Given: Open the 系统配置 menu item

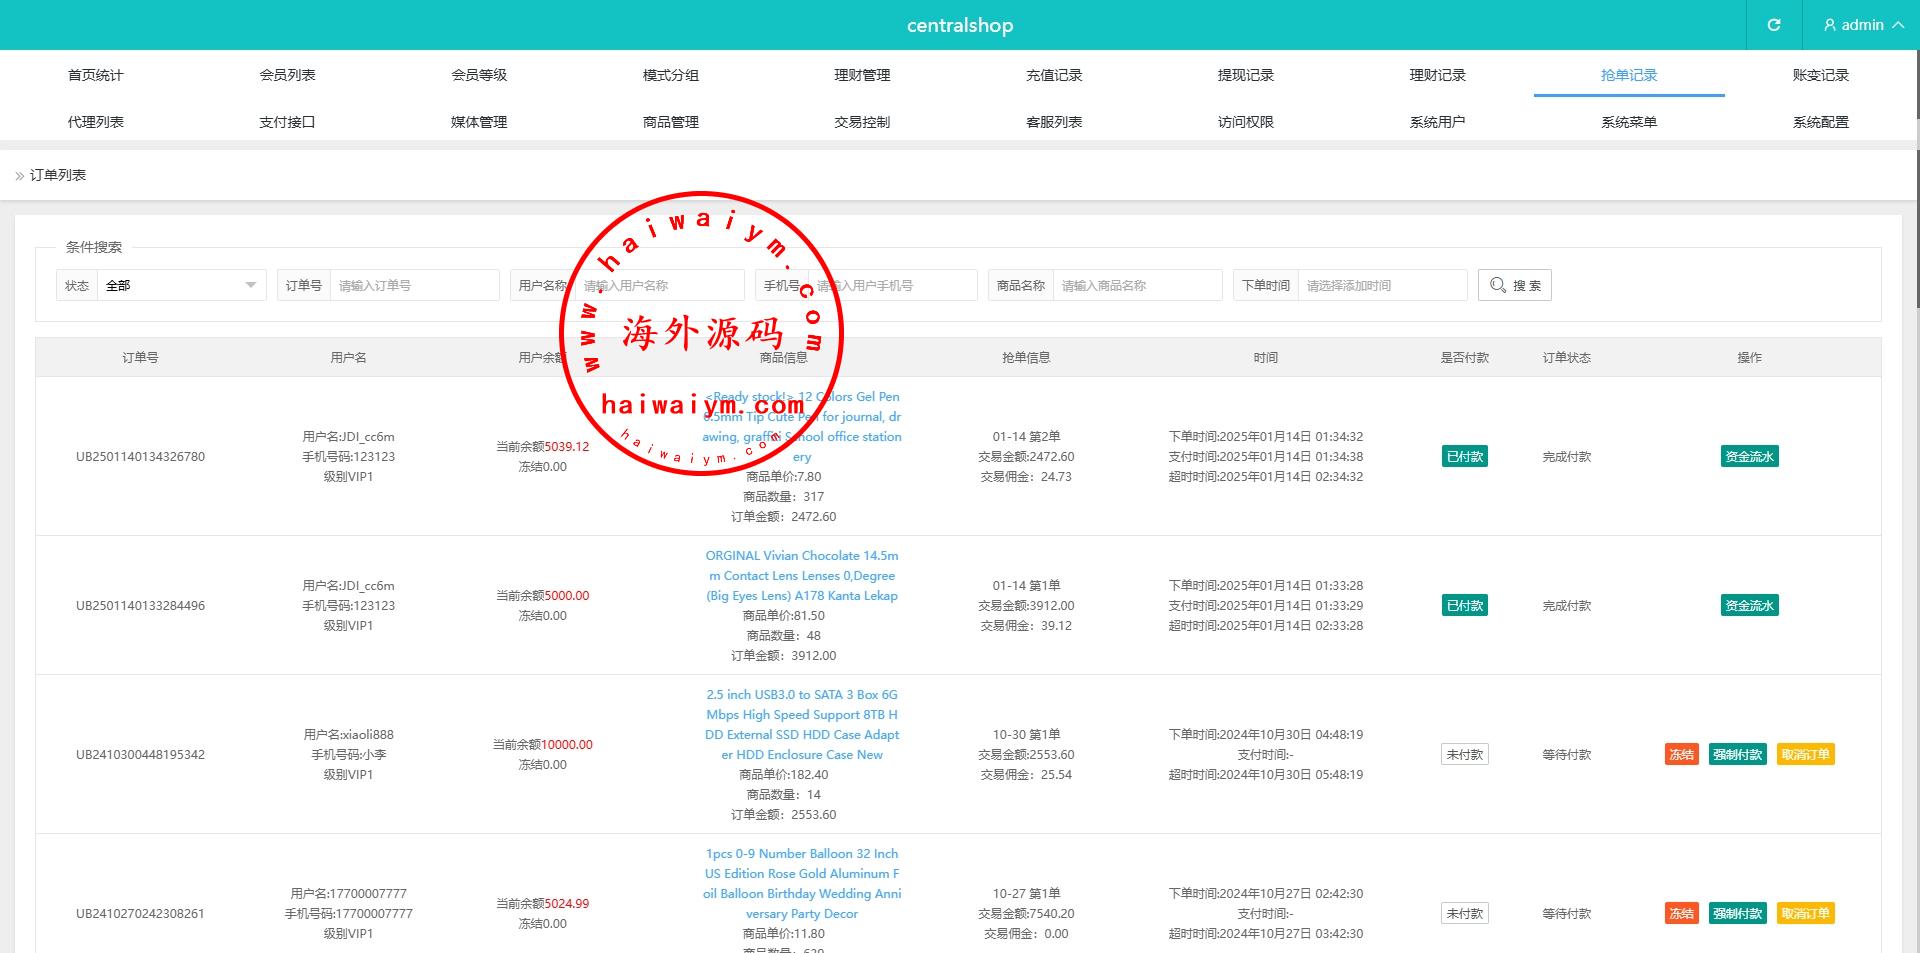Looking at the screenshot, I should point(1820,122).
